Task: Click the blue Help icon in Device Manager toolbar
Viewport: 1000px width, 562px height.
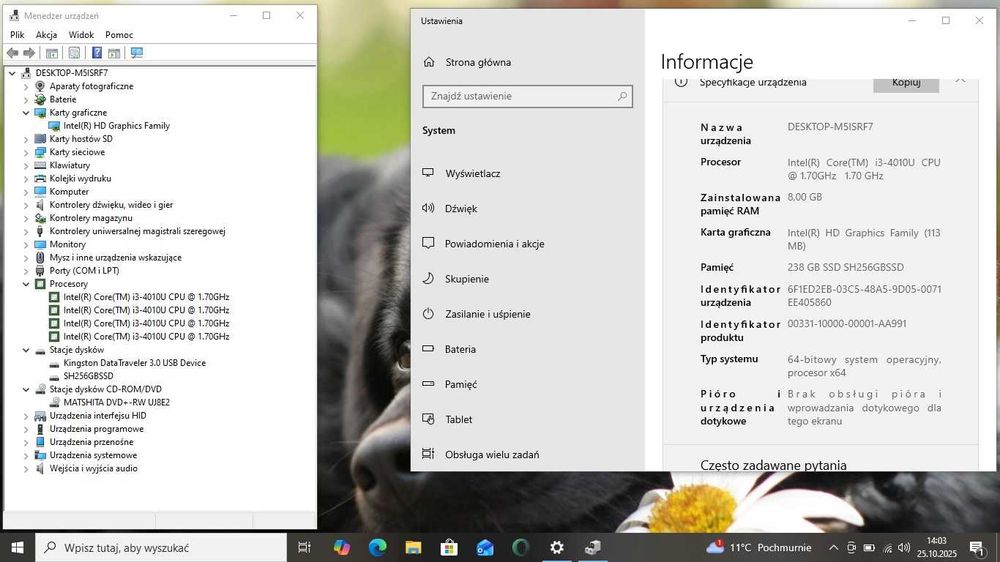Action: click(97, 53)
